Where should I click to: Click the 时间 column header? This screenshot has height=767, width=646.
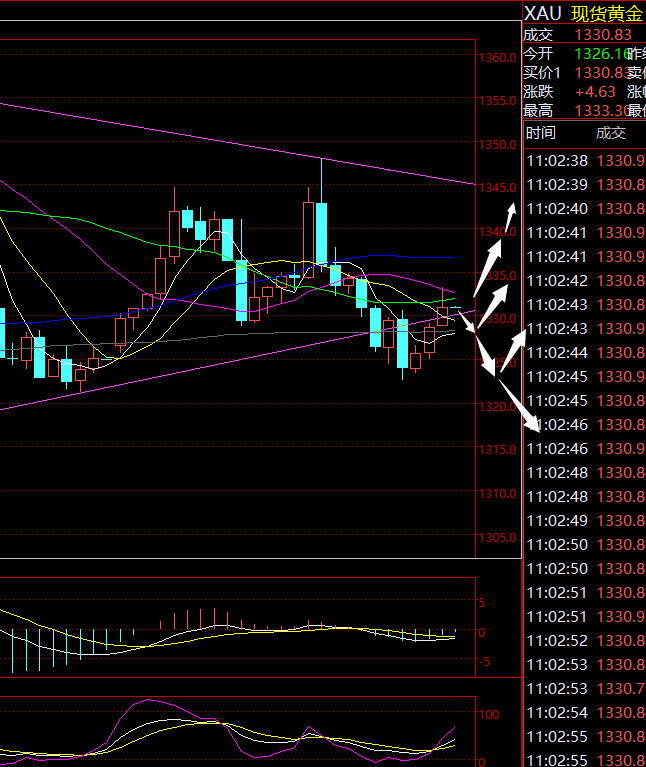541,133
